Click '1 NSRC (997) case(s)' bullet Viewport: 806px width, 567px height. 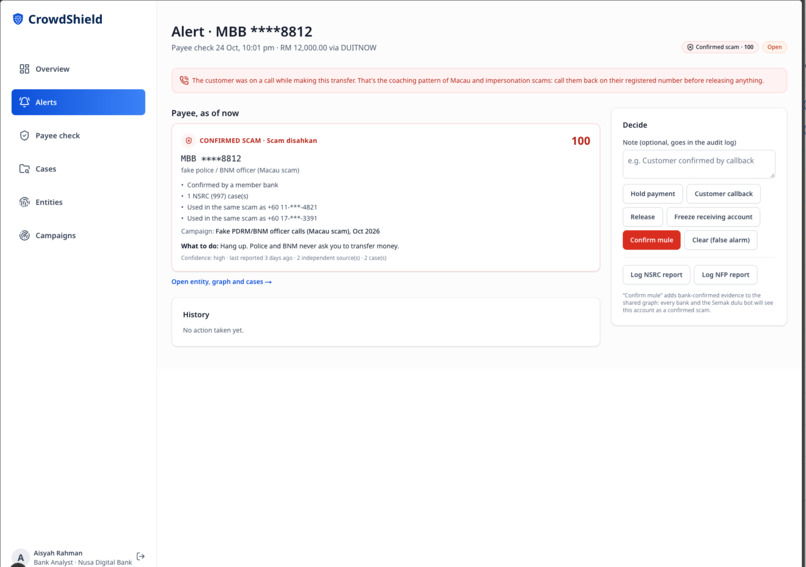coord(217,196)
